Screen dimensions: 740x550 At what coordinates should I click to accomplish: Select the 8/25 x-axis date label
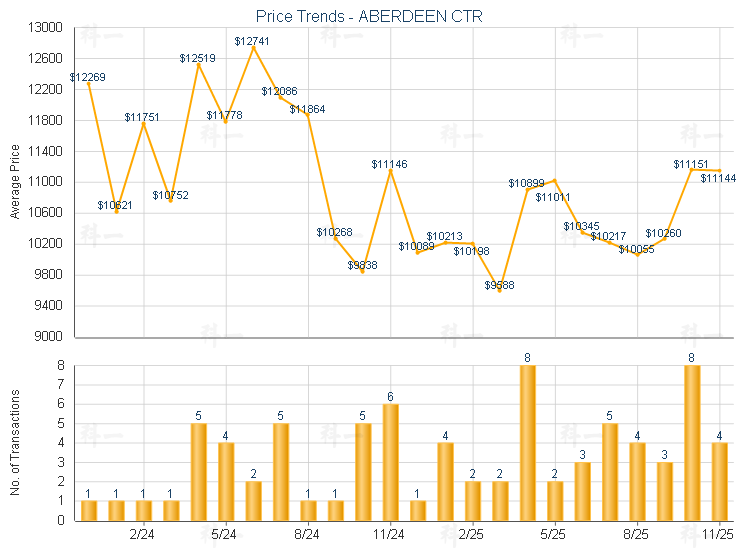coord(636,535)
